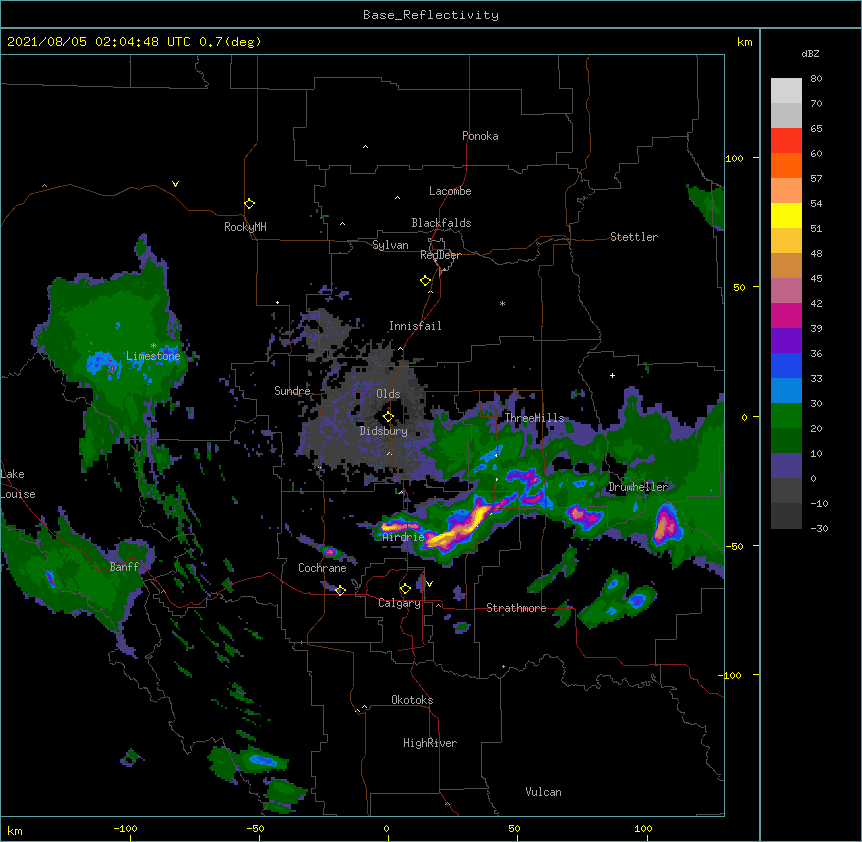Select the Limestone label
Screen dimensions: 862x842
(x=153, y=356)
